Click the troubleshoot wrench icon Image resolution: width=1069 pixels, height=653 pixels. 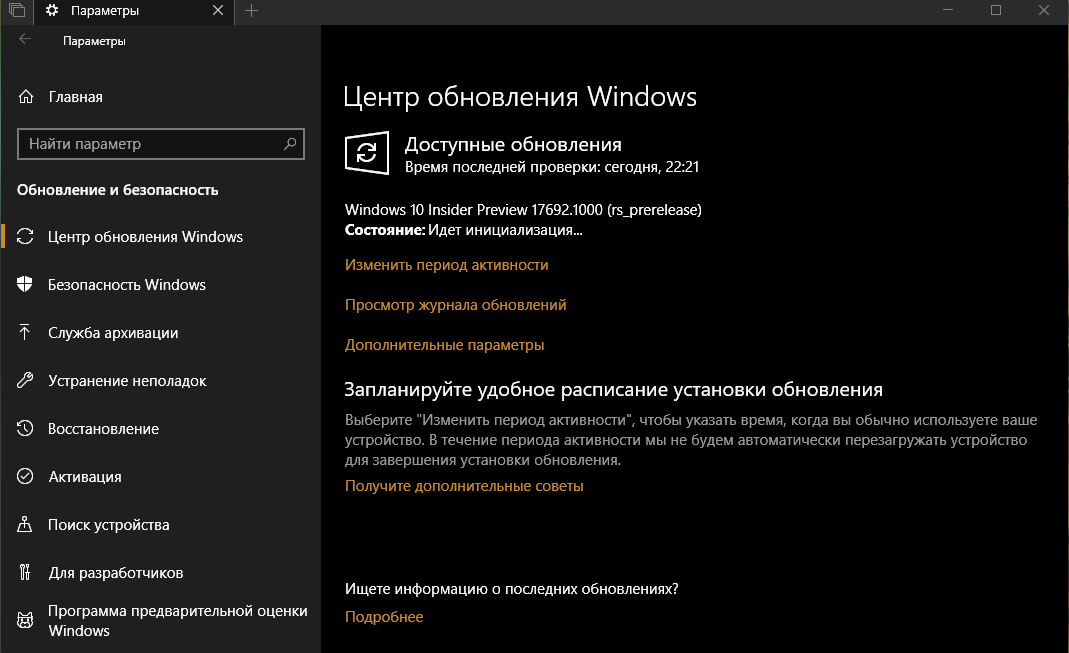pos(26,381)
